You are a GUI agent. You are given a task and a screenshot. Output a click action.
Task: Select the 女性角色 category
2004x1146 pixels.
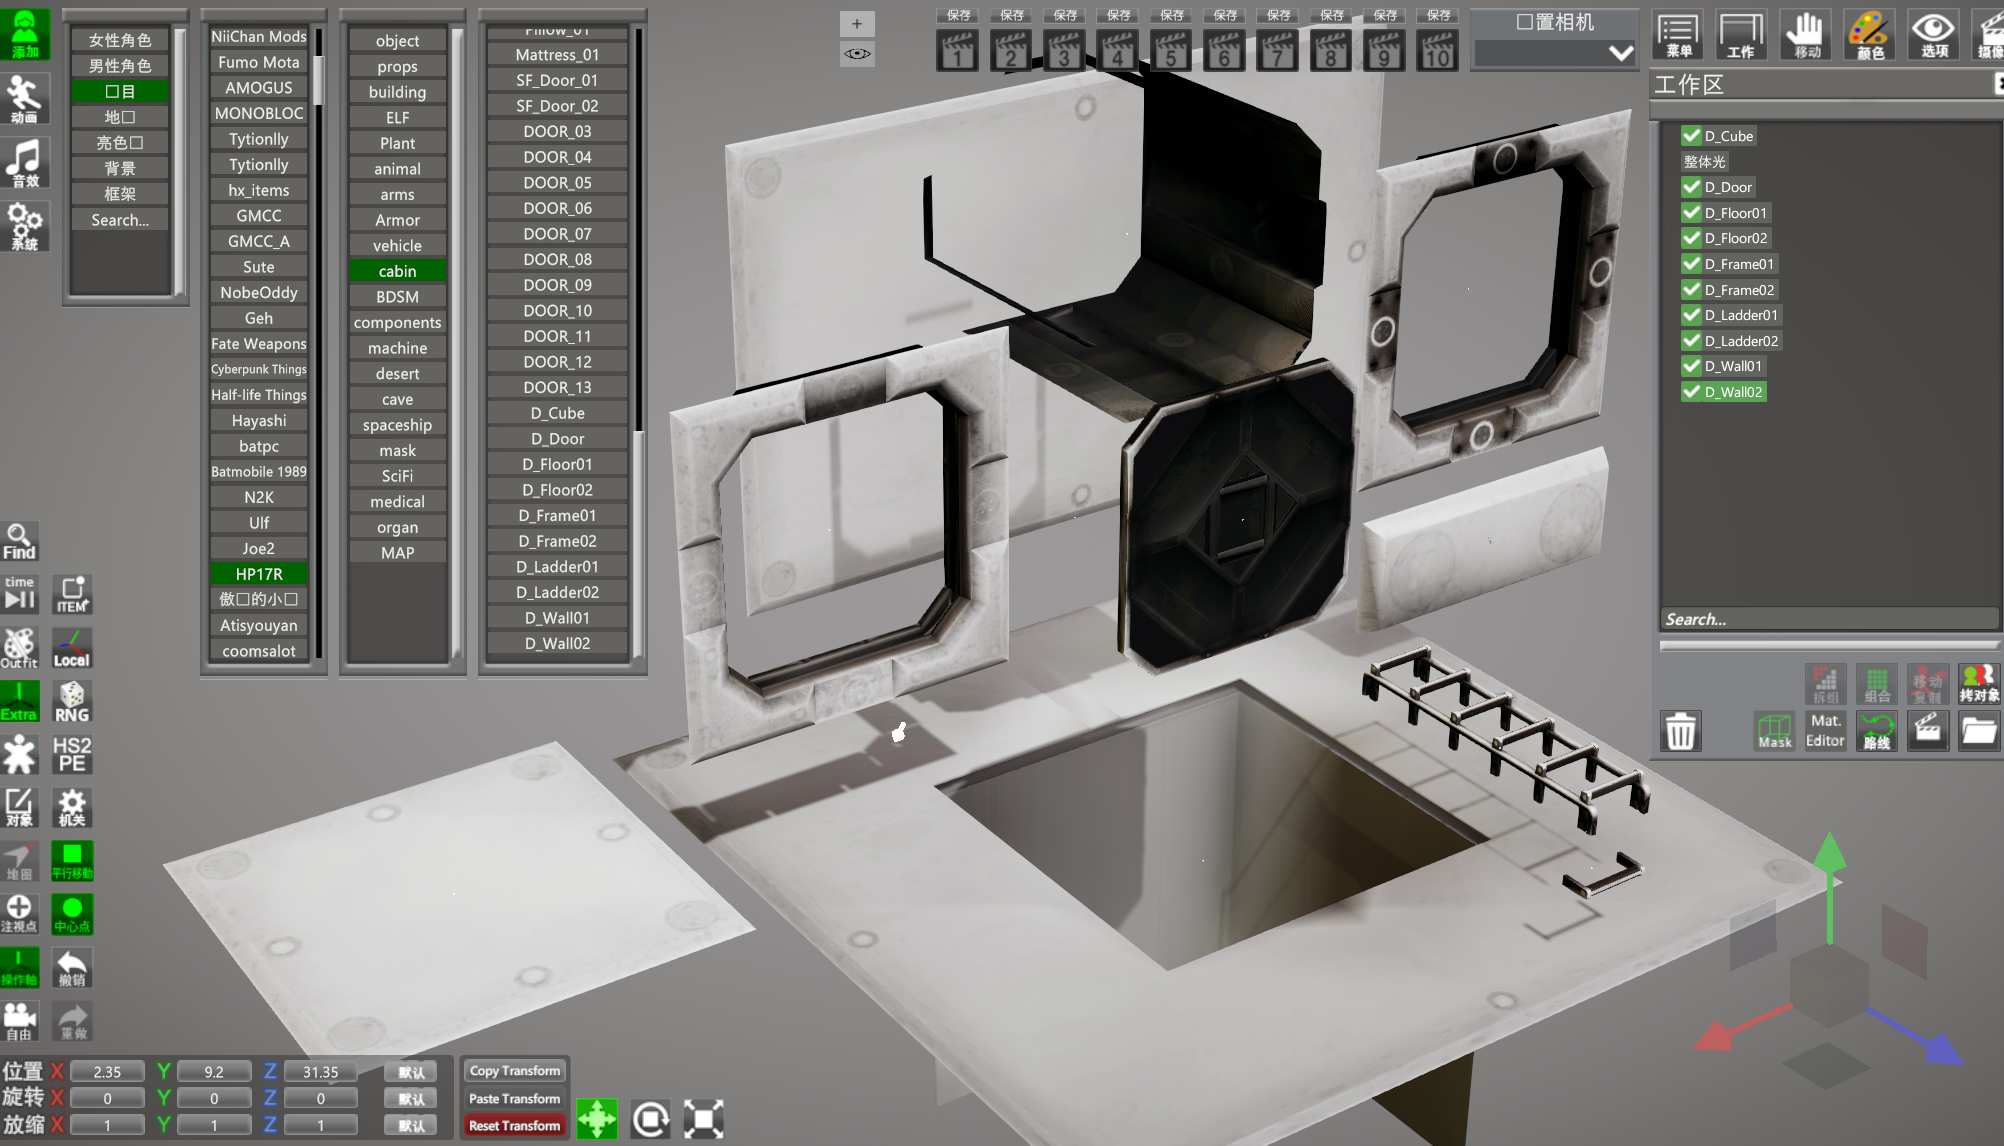coord(120,40)
